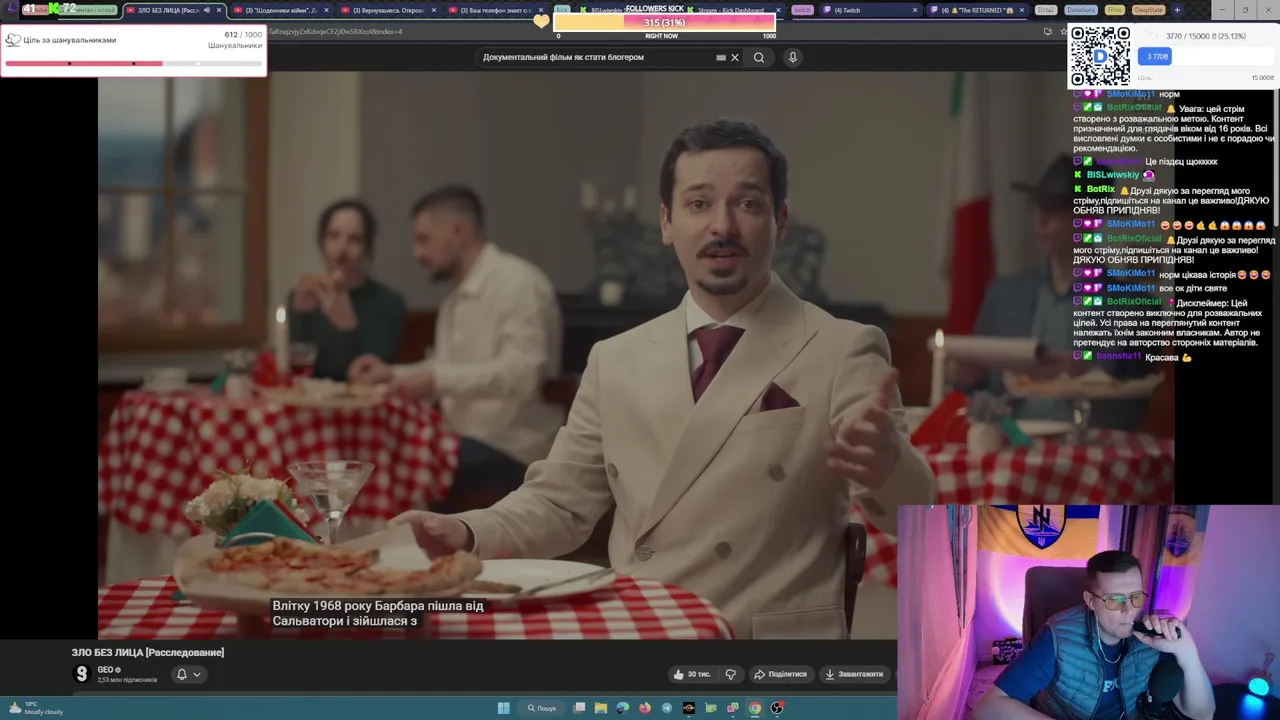Open the GEO channel avatar
The width and height of the screenshot is (1280, 720).
point(82,674)
